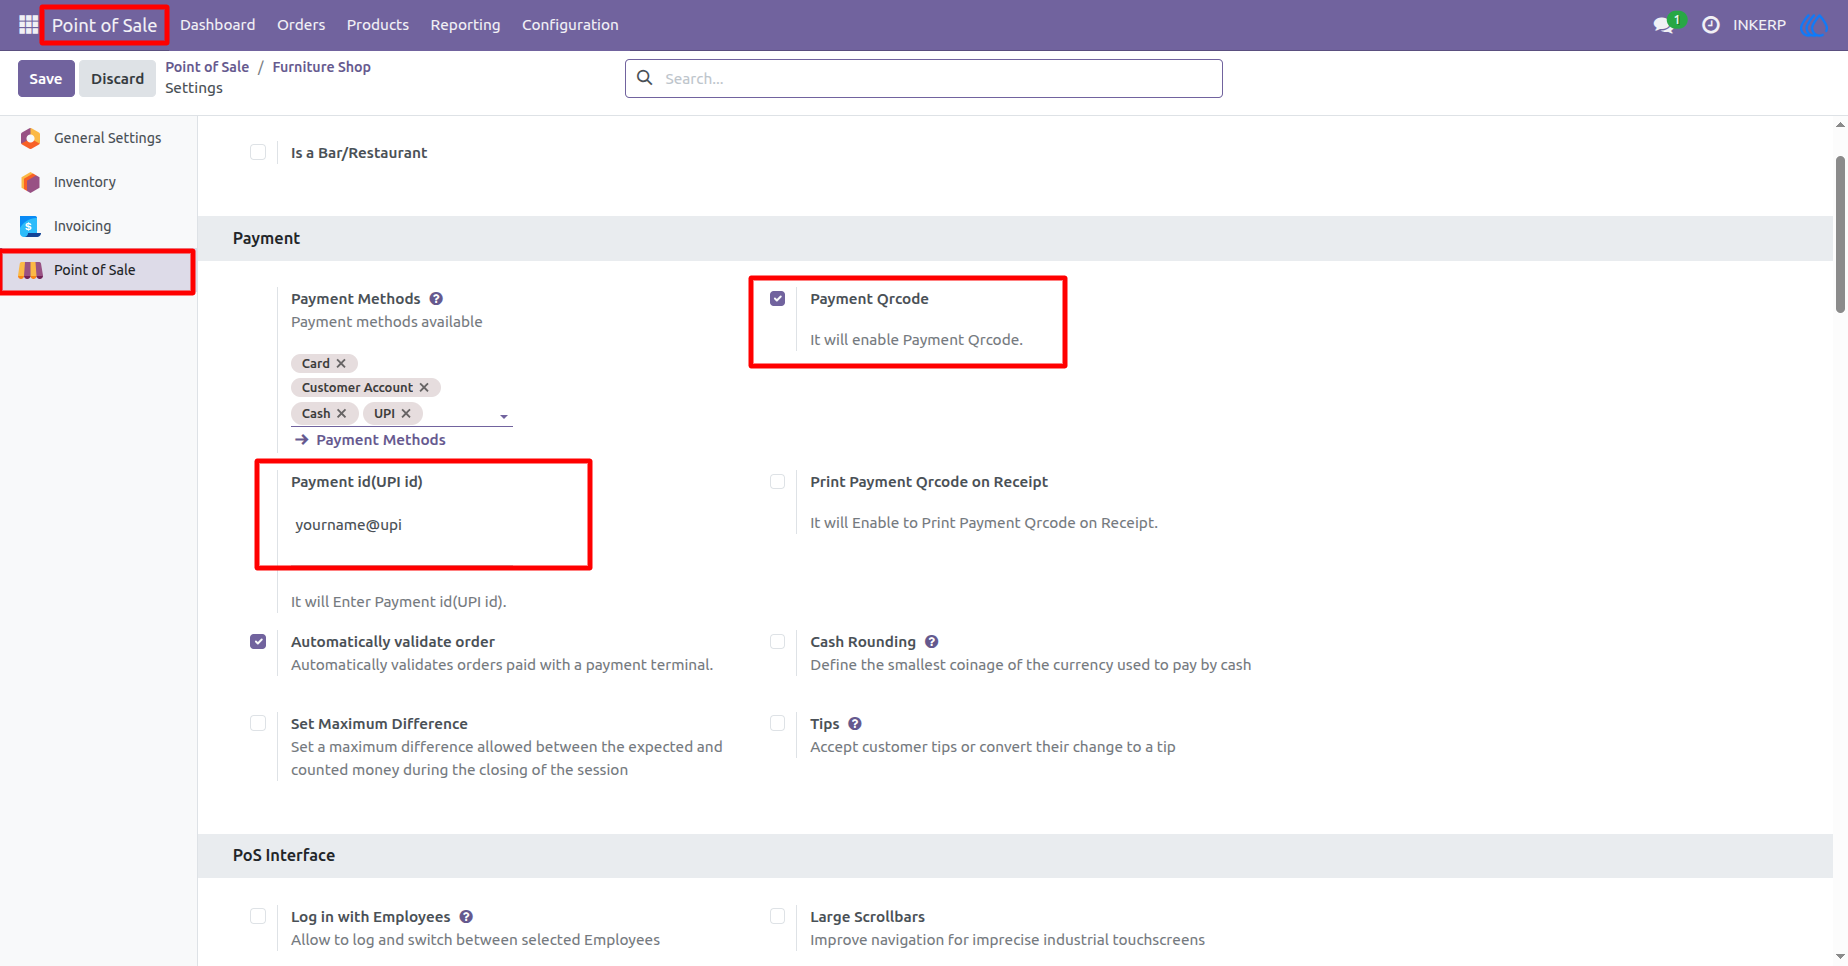The height and width of the screenshot is (966, 1848).
Task: Disable Automatically validate order
Action: pos(258,641)
